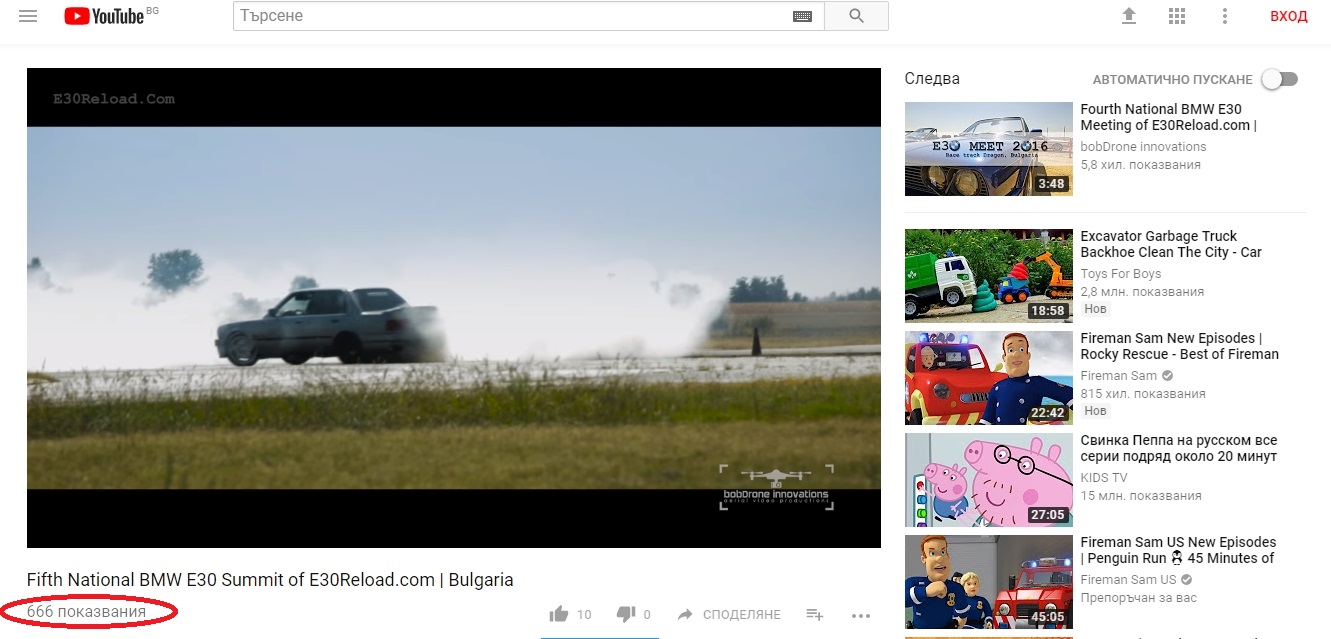Screen dimensions: 1331x639
Task: Click title 'Fourth National BMW E30 Meeting'
Action: point(1168,117)
